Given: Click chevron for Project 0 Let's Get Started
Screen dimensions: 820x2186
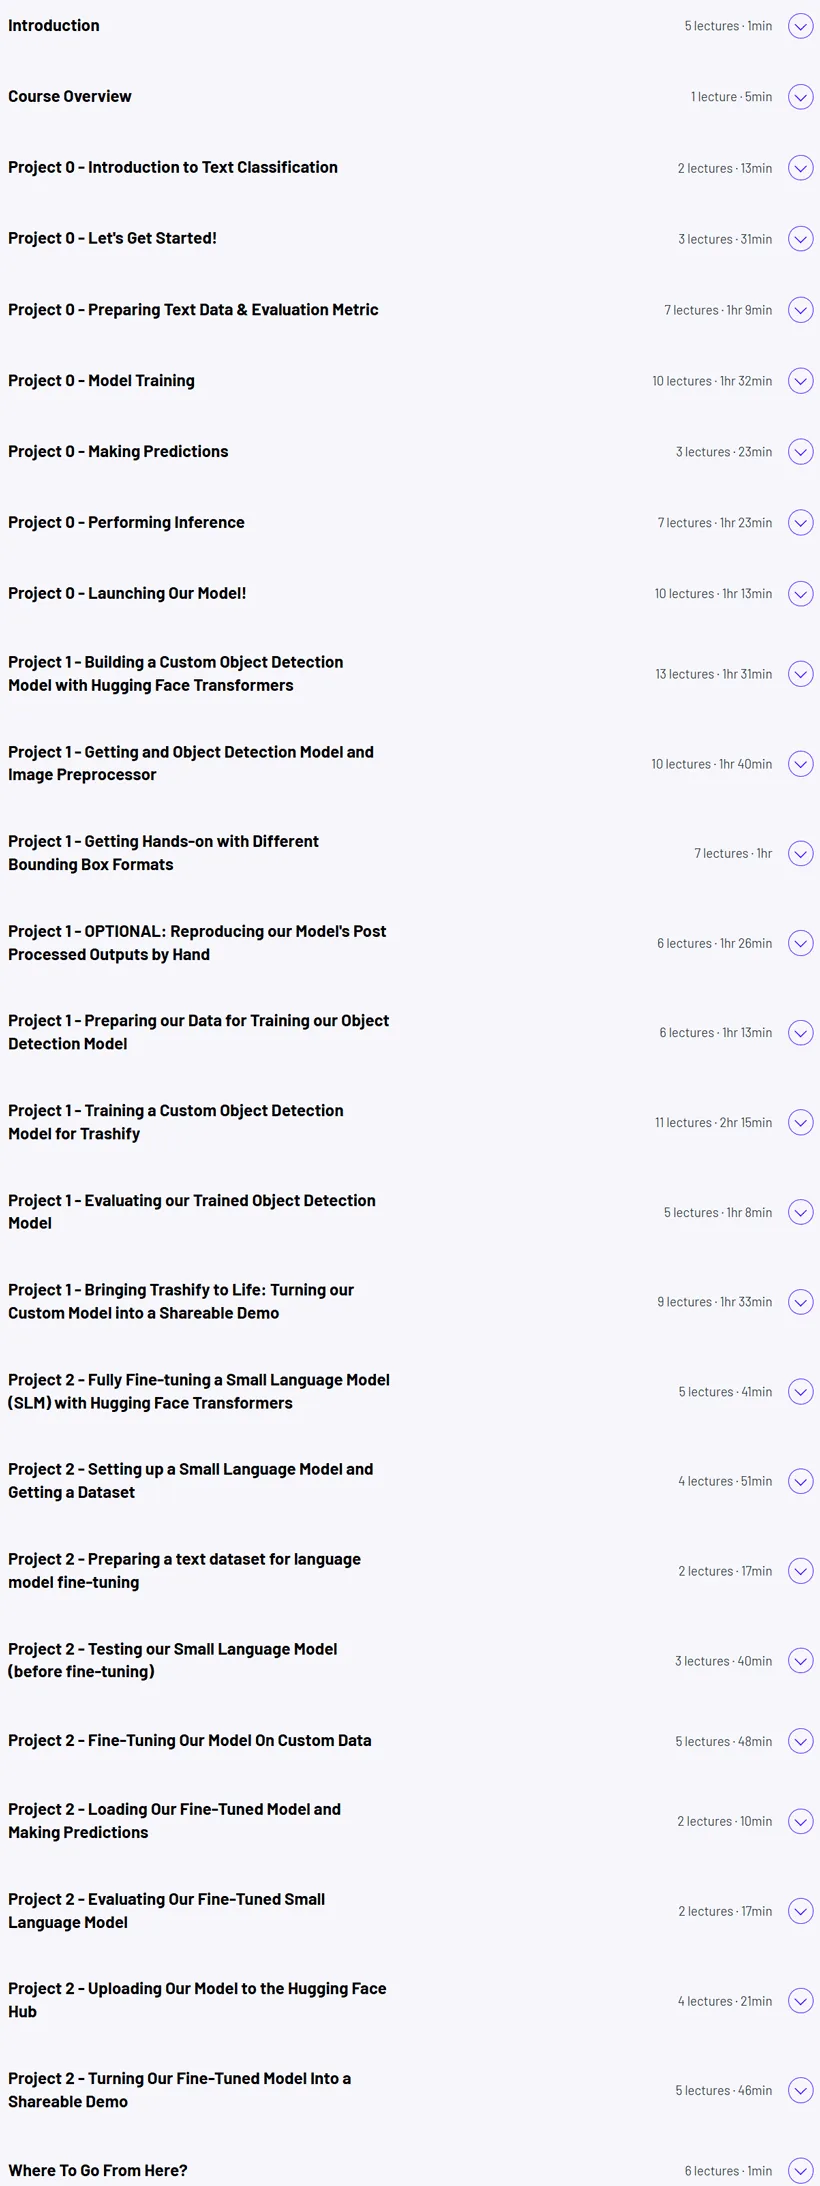Looking at the screenshot, I should tap(800, 239).
